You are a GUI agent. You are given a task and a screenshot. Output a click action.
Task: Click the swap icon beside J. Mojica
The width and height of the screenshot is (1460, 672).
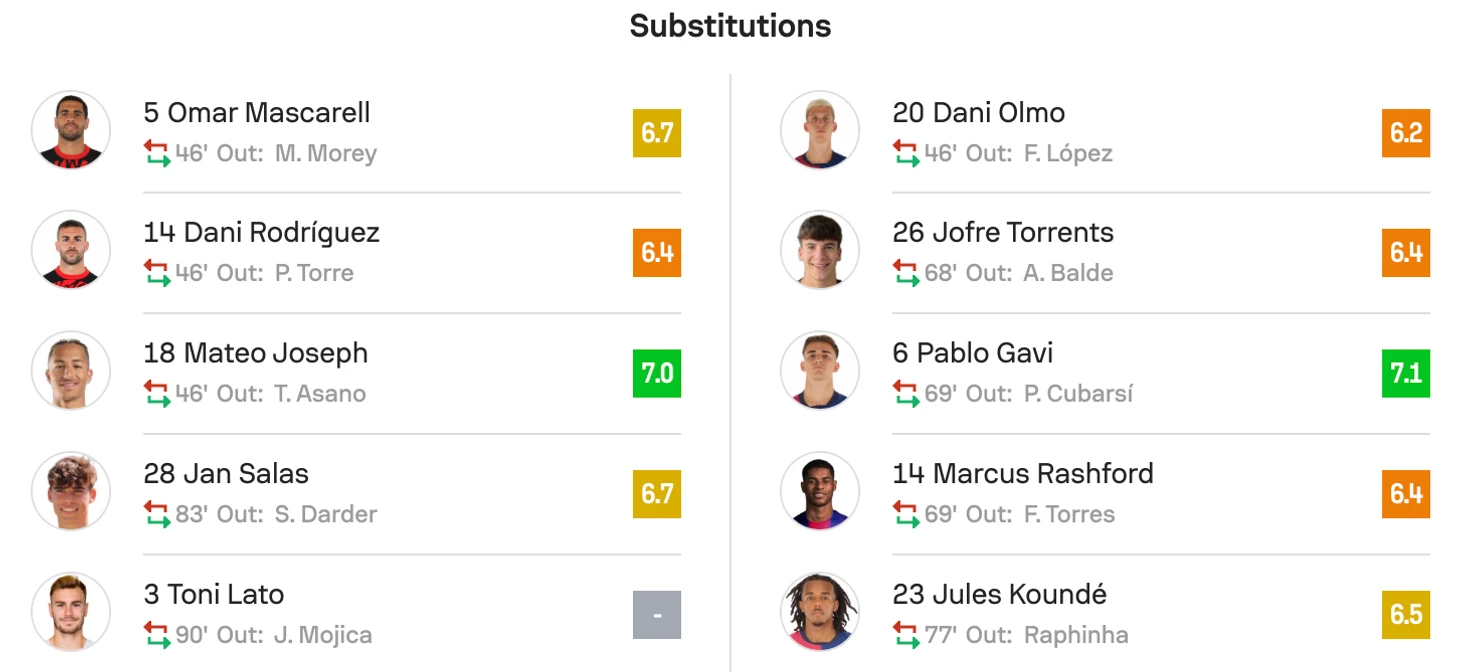(157, 635)
